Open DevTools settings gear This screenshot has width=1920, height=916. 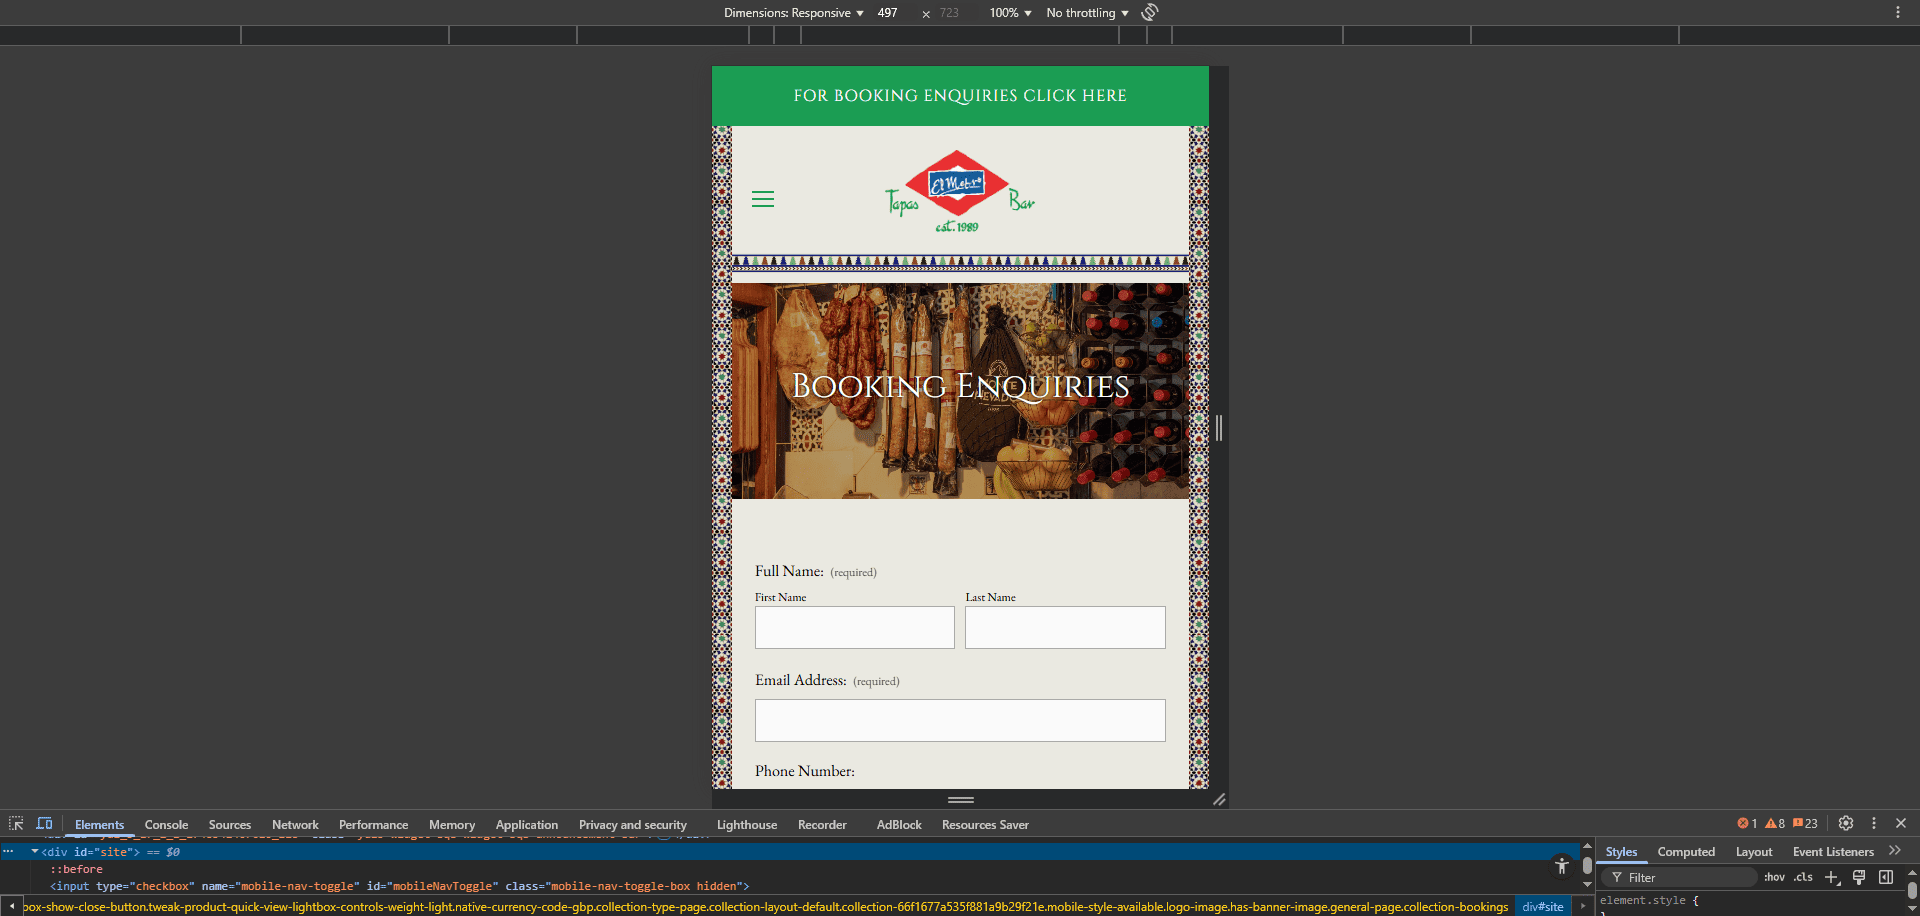(1846, 823)
